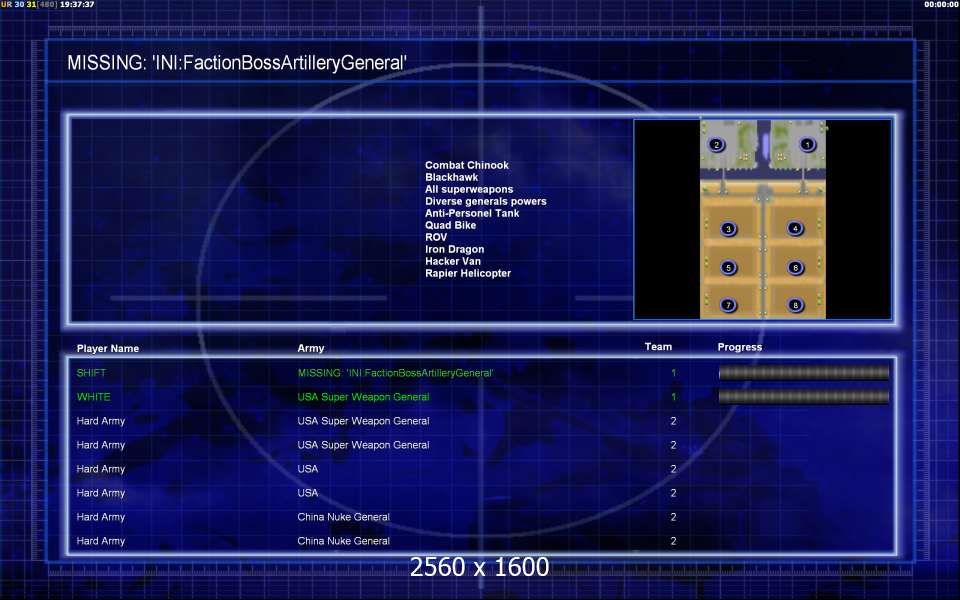Viewport: 960px width, 600px height.
Task: Select the player name 'WHITE'
Action: pyautogui.click(x=94, y=397)
